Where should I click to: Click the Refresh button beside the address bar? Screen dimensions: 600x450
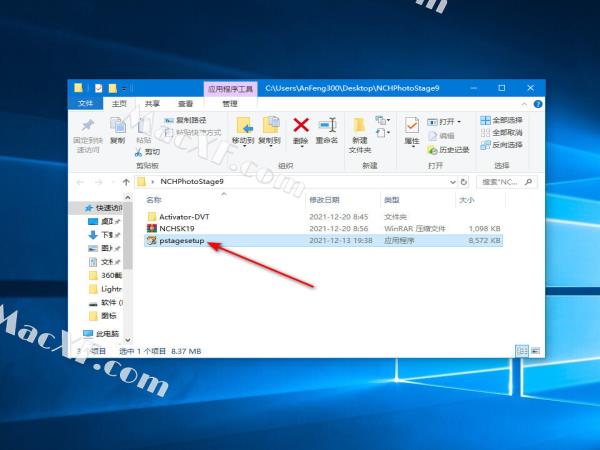[464, 182]
